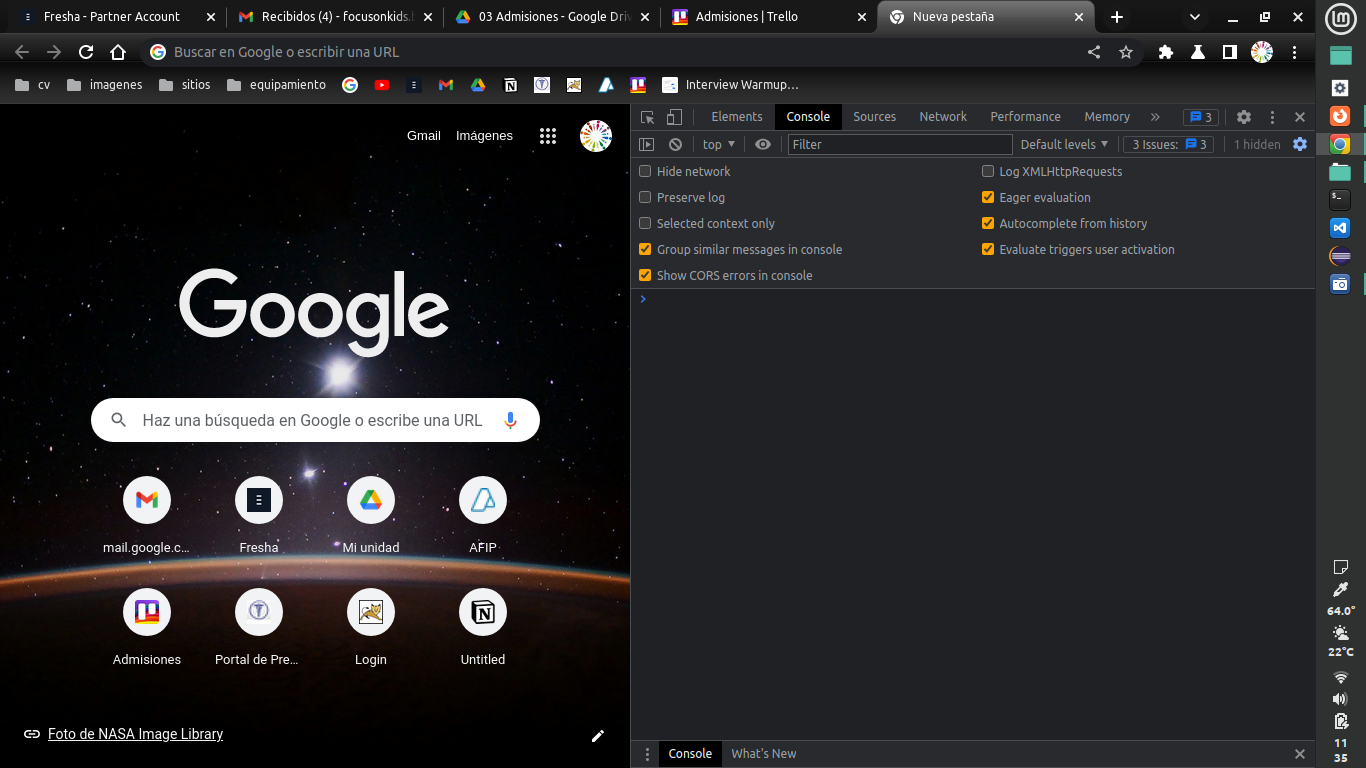Open the Untitled Notion shortcut

click(x=483, y=628)
